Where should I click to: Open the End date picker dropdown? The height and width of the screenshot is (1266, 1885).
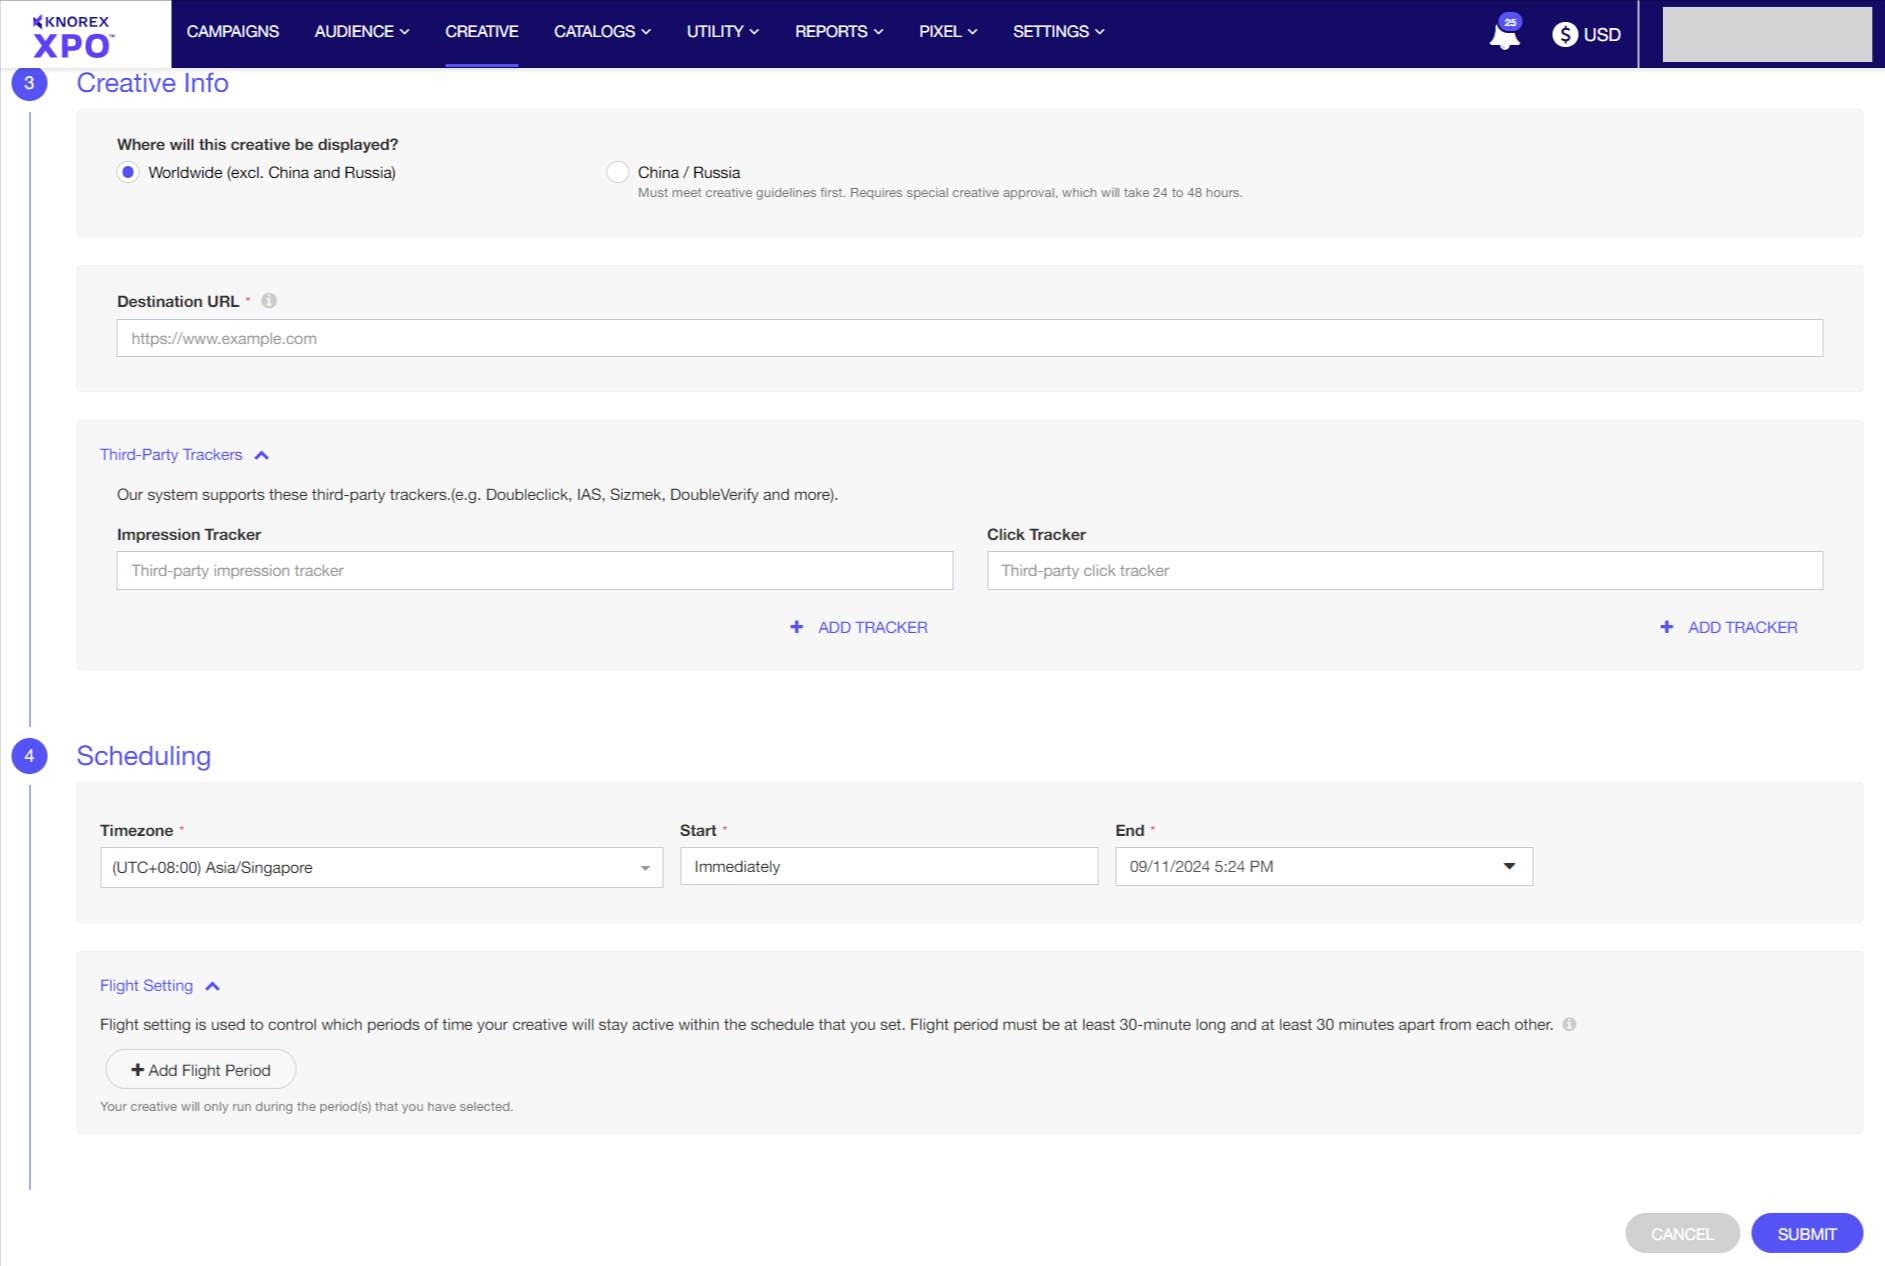coord(1509,866)
